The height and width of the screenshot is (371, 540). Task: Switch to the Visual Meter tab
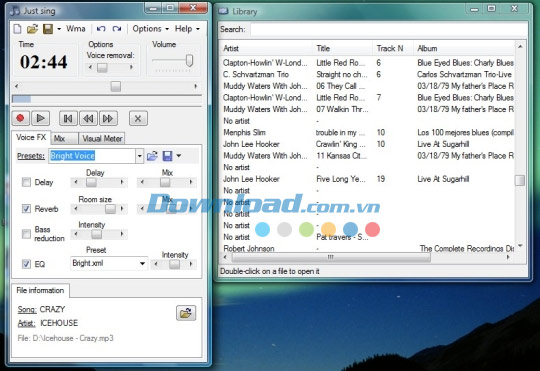[x=102, y=138]
